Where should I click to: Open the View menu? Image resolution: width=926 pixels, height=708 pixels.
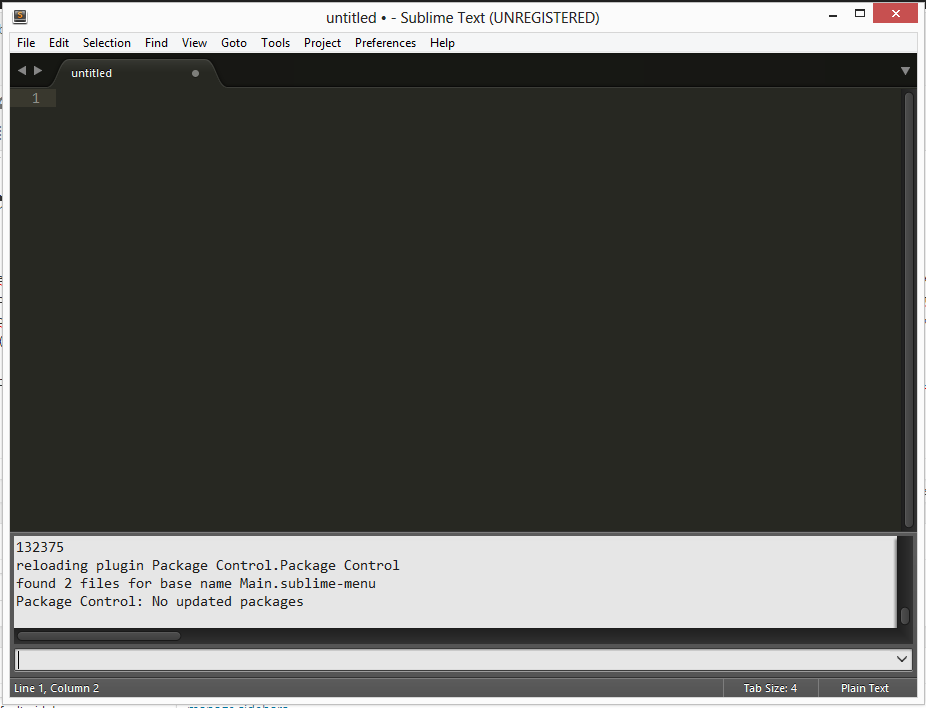tap(194, 43)
